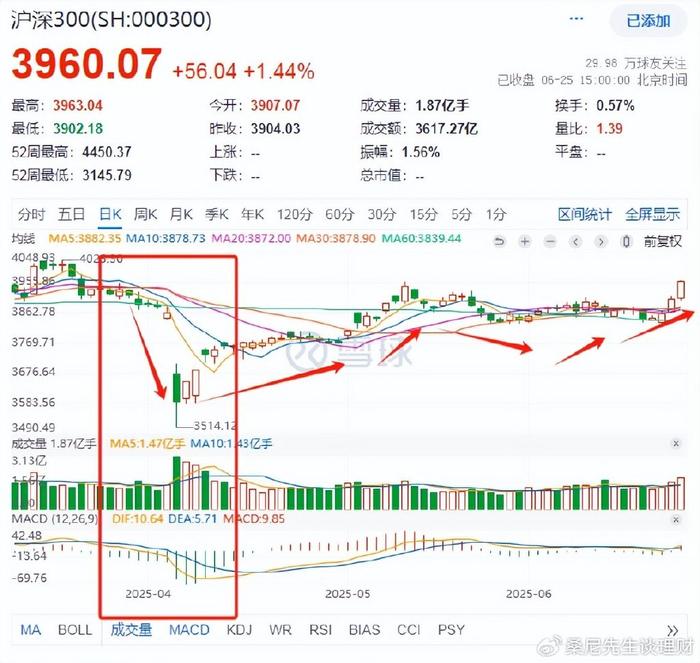This screenshot has height=663, width=700.
Task: Open the three-dot more options menu
Action: 576,19
